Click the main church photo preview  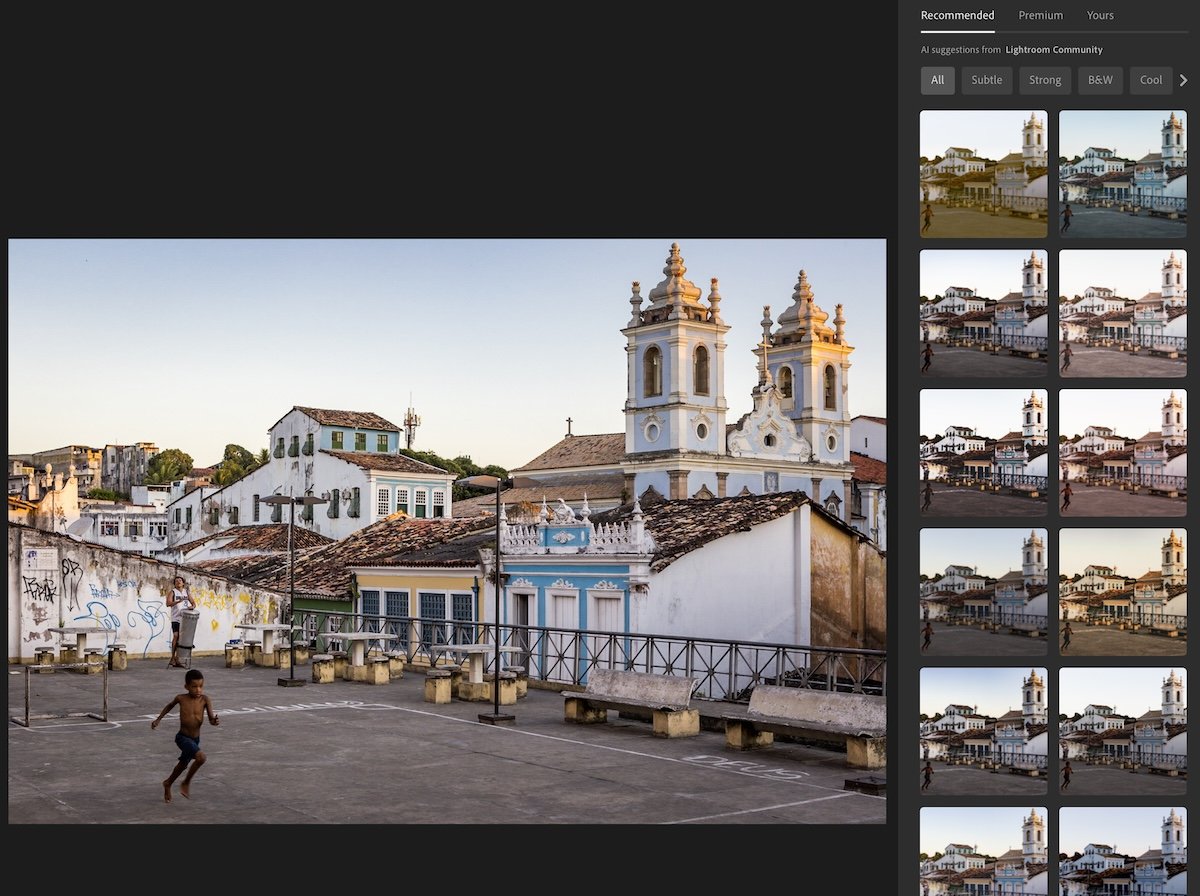[x=447, y=531]
